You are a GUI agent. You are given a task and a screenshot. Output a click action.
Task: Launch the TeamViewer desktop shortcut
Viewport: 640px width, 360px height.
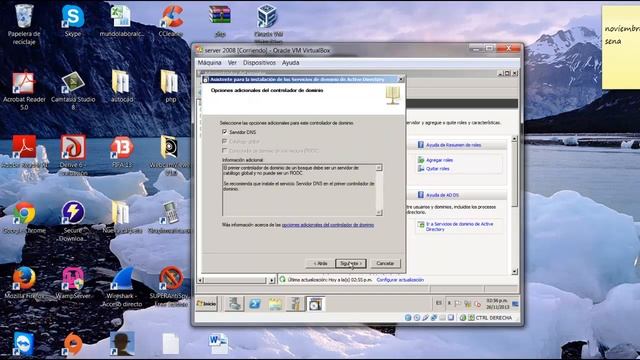24,344
